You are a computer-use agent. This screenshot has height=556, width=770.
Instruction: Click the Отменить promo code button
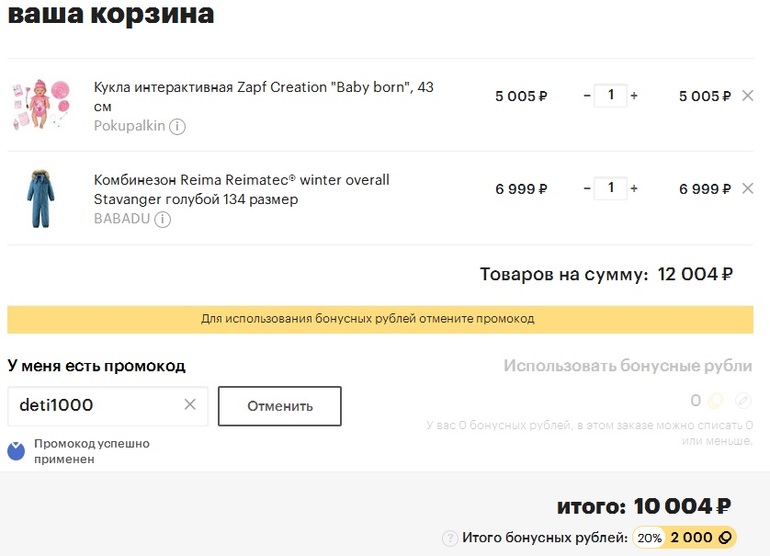point(280,406)
